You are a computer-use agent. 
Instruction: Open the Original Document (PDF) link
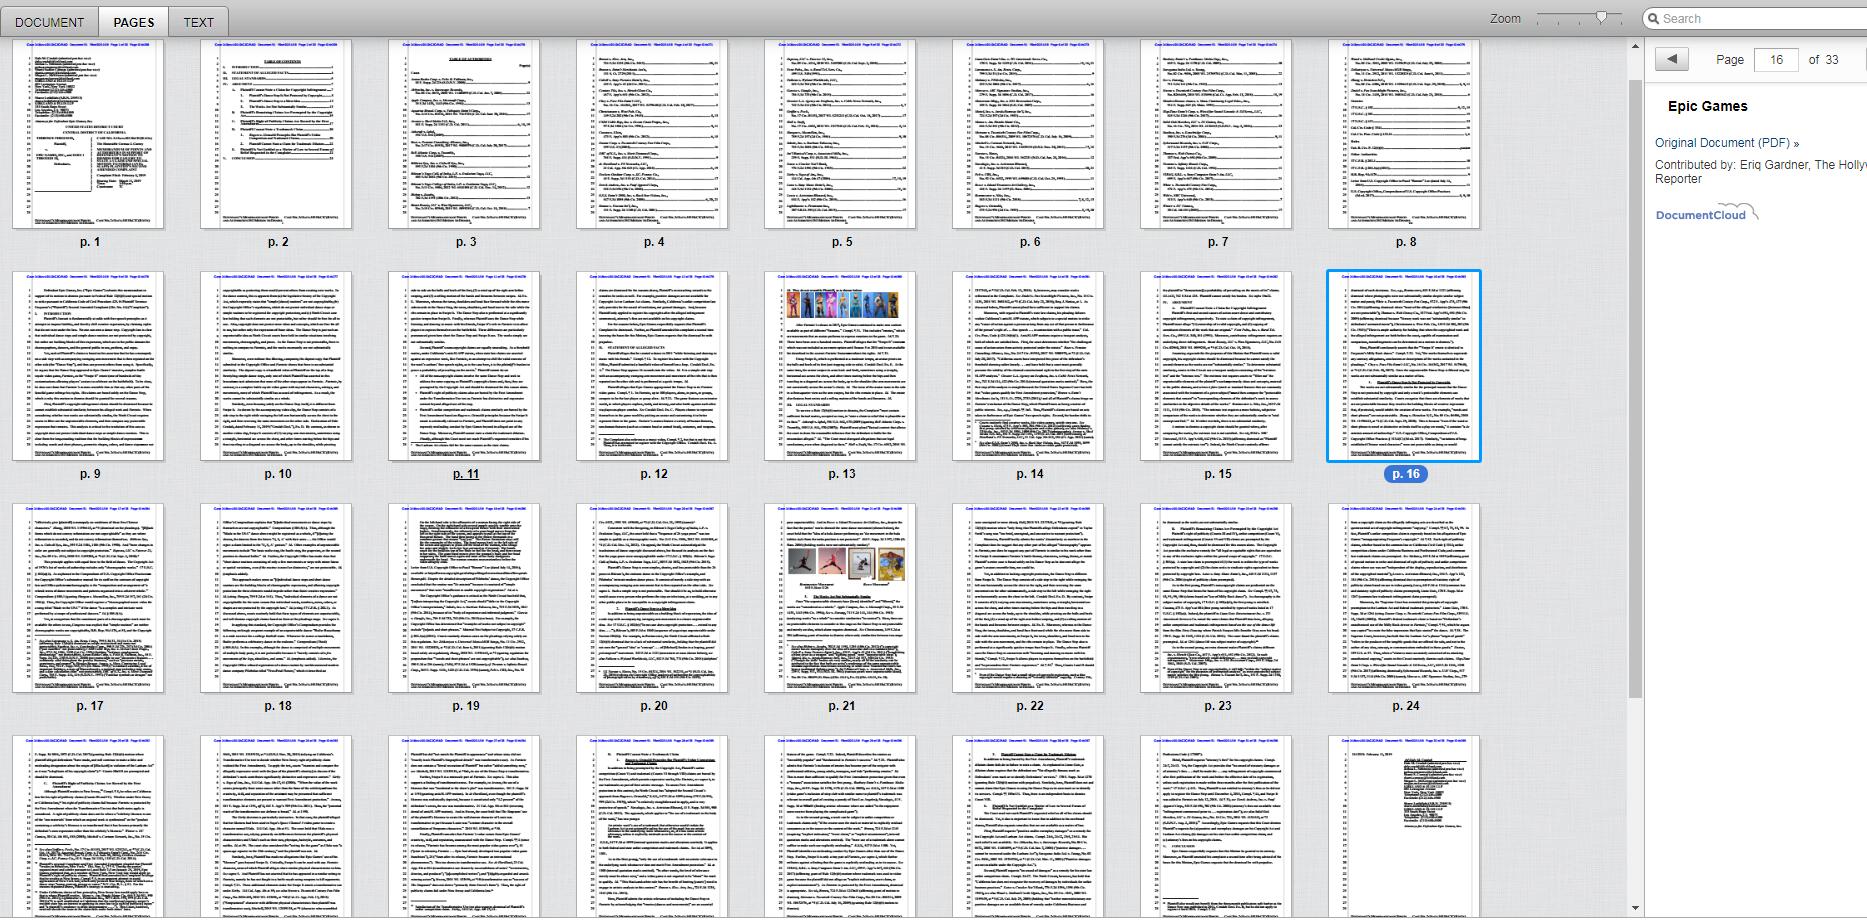click(1726, 143)
